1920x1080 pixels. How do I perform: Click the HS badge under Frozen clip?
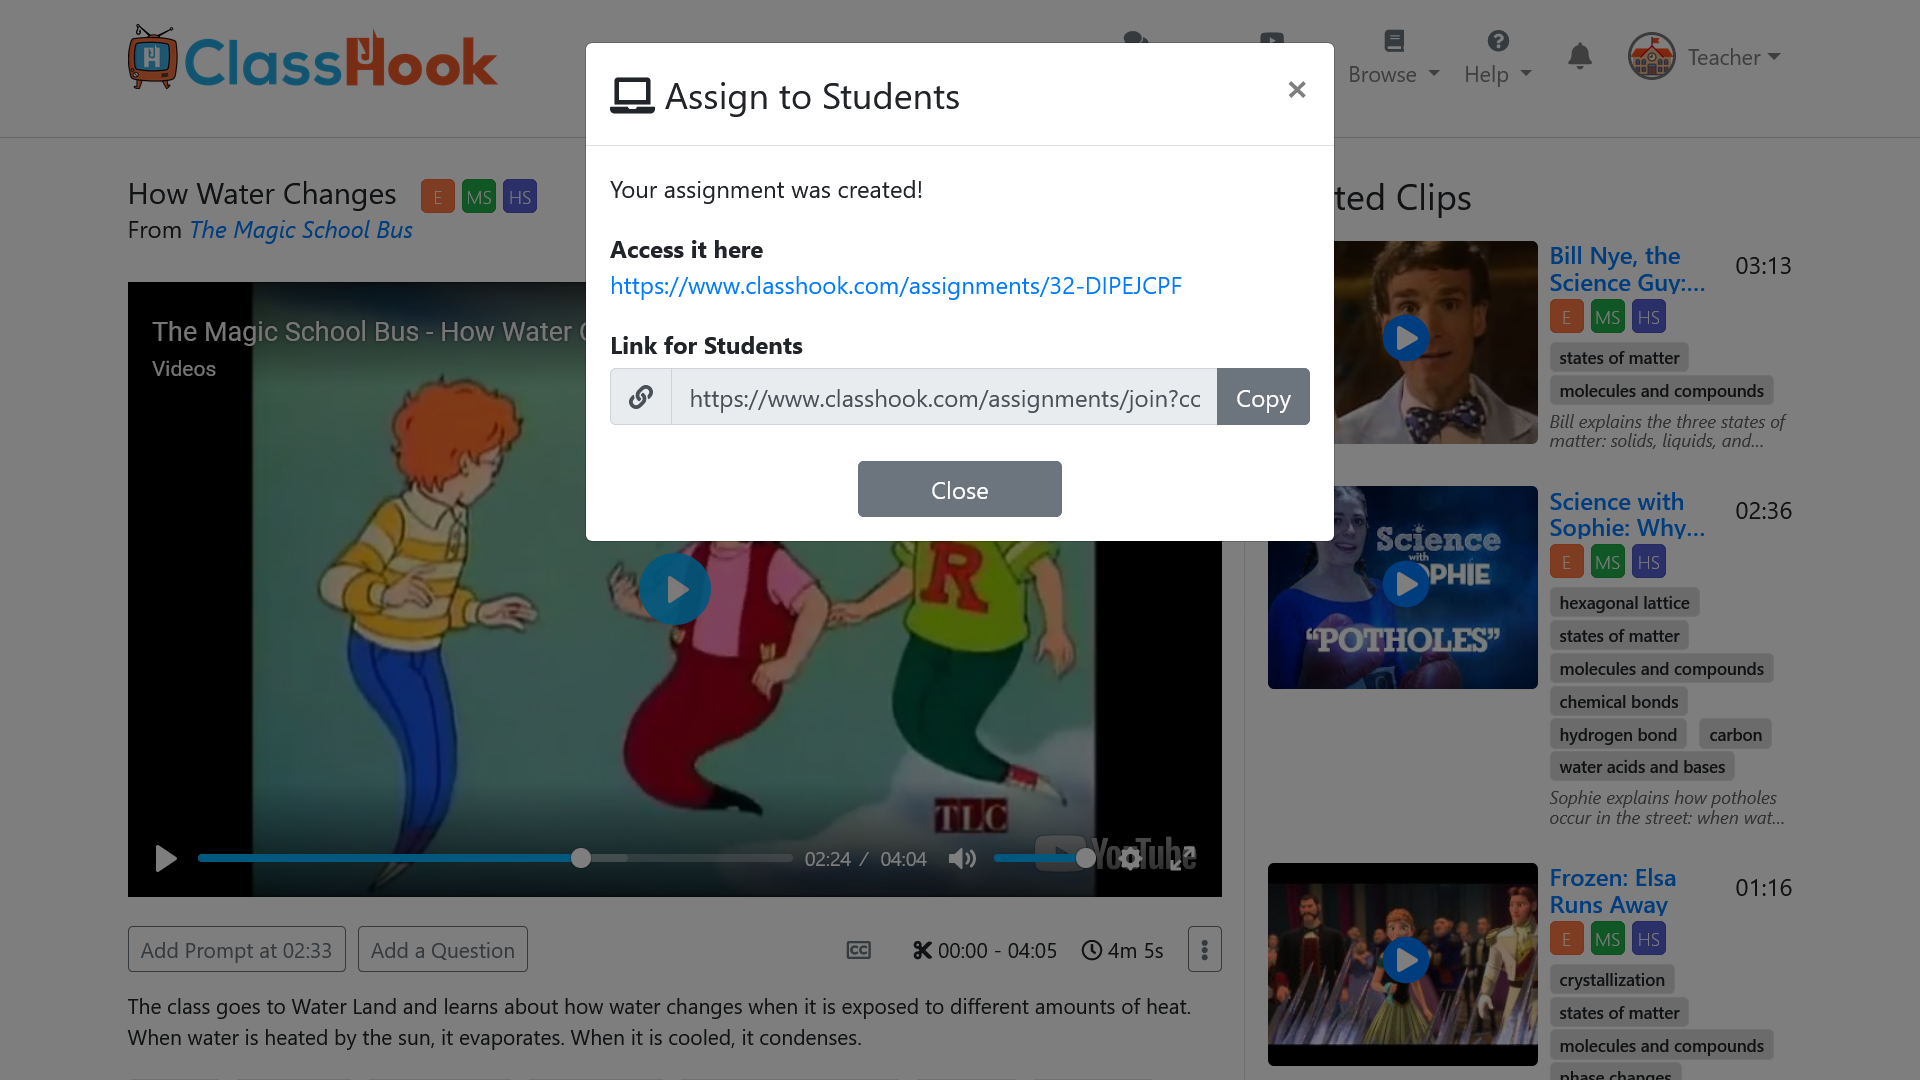click(x=1648, y=939)
